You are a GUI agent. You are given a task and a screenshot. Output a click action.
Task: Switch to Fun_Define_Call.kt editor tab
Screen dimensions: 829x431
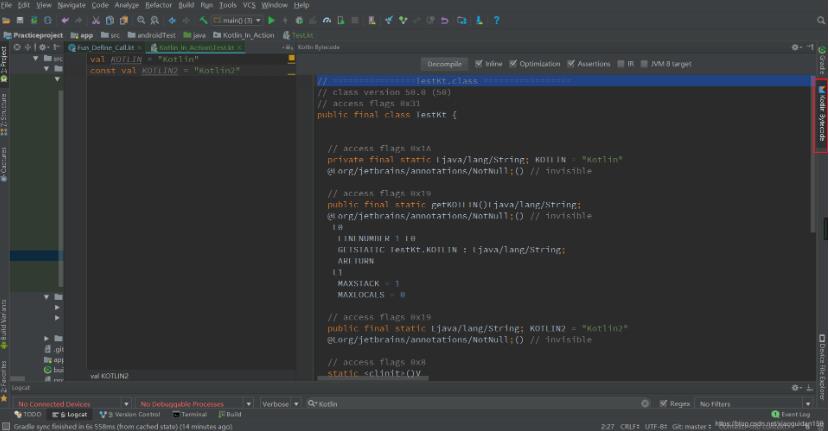pos(104,47)
